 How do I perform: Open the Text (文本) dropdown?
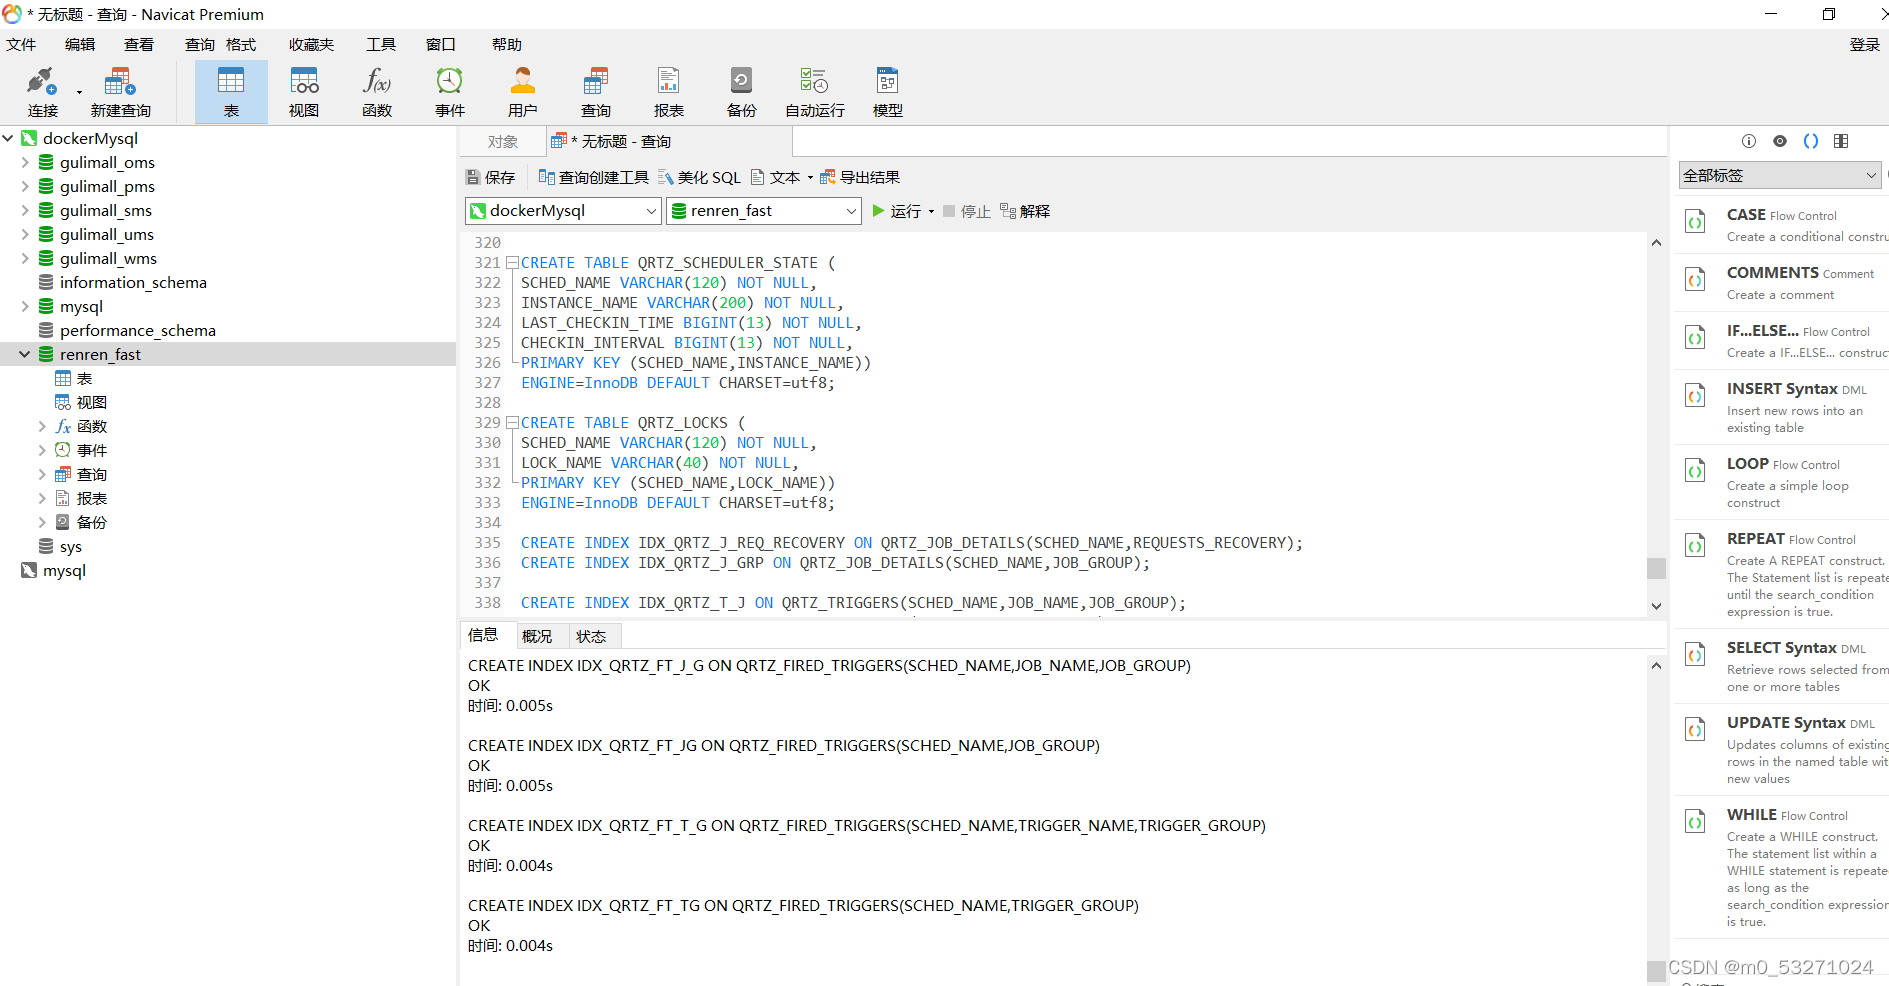tap(781, 177)
